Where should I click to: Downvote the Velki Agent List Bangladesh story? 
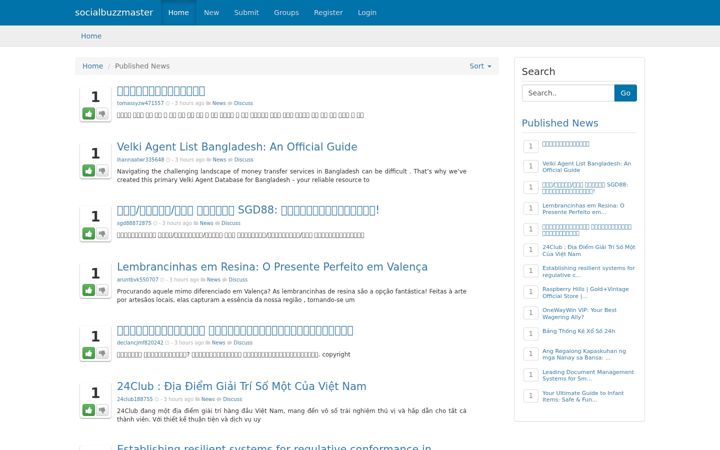(x=102, y=170)
